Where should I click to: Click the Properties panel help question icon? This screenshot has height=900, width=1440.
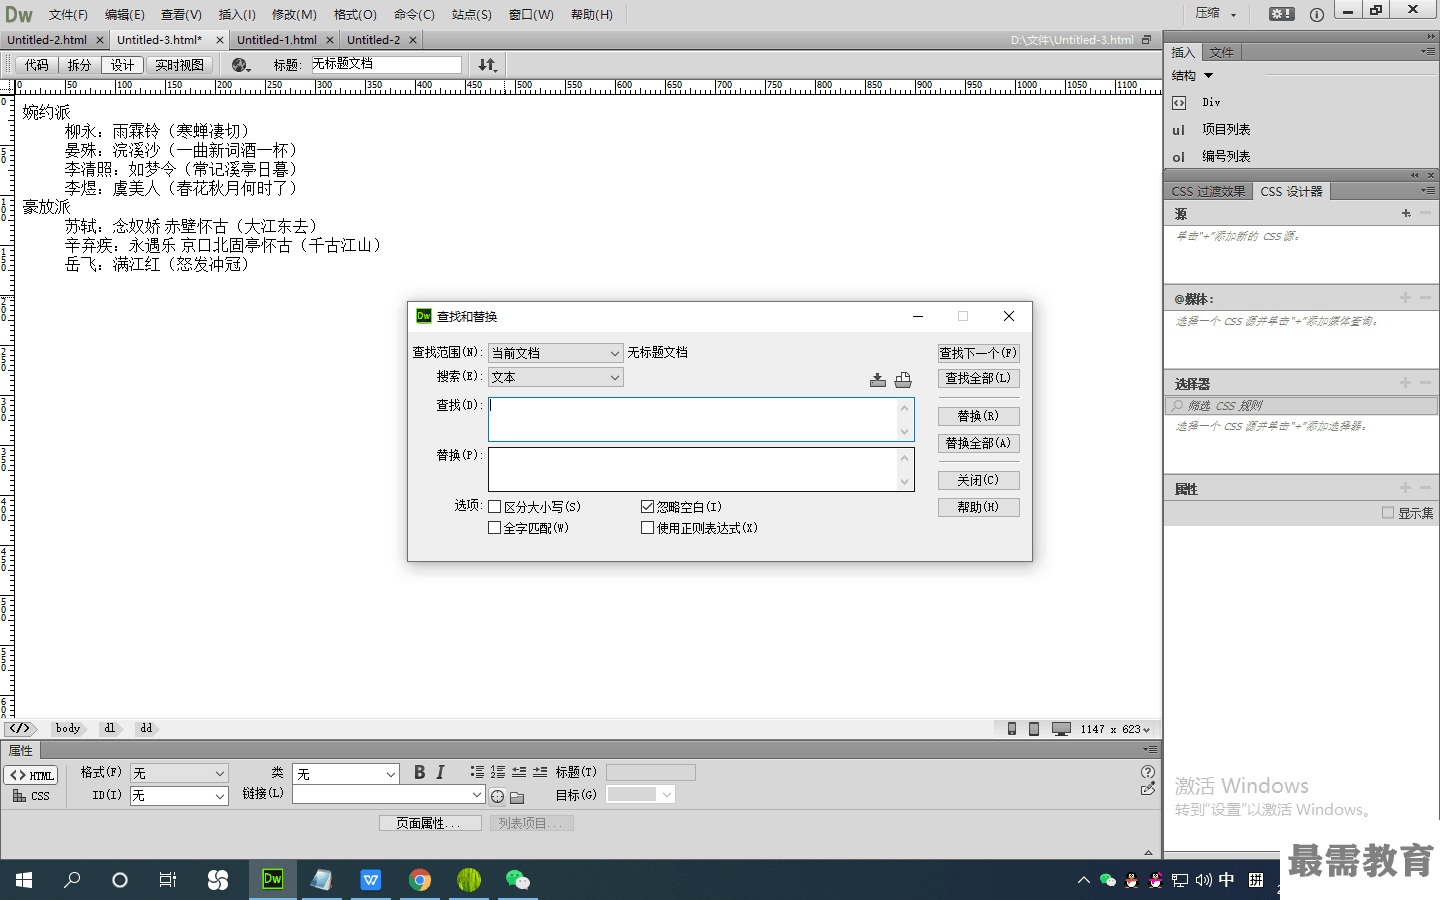(x=1148, y=772)
